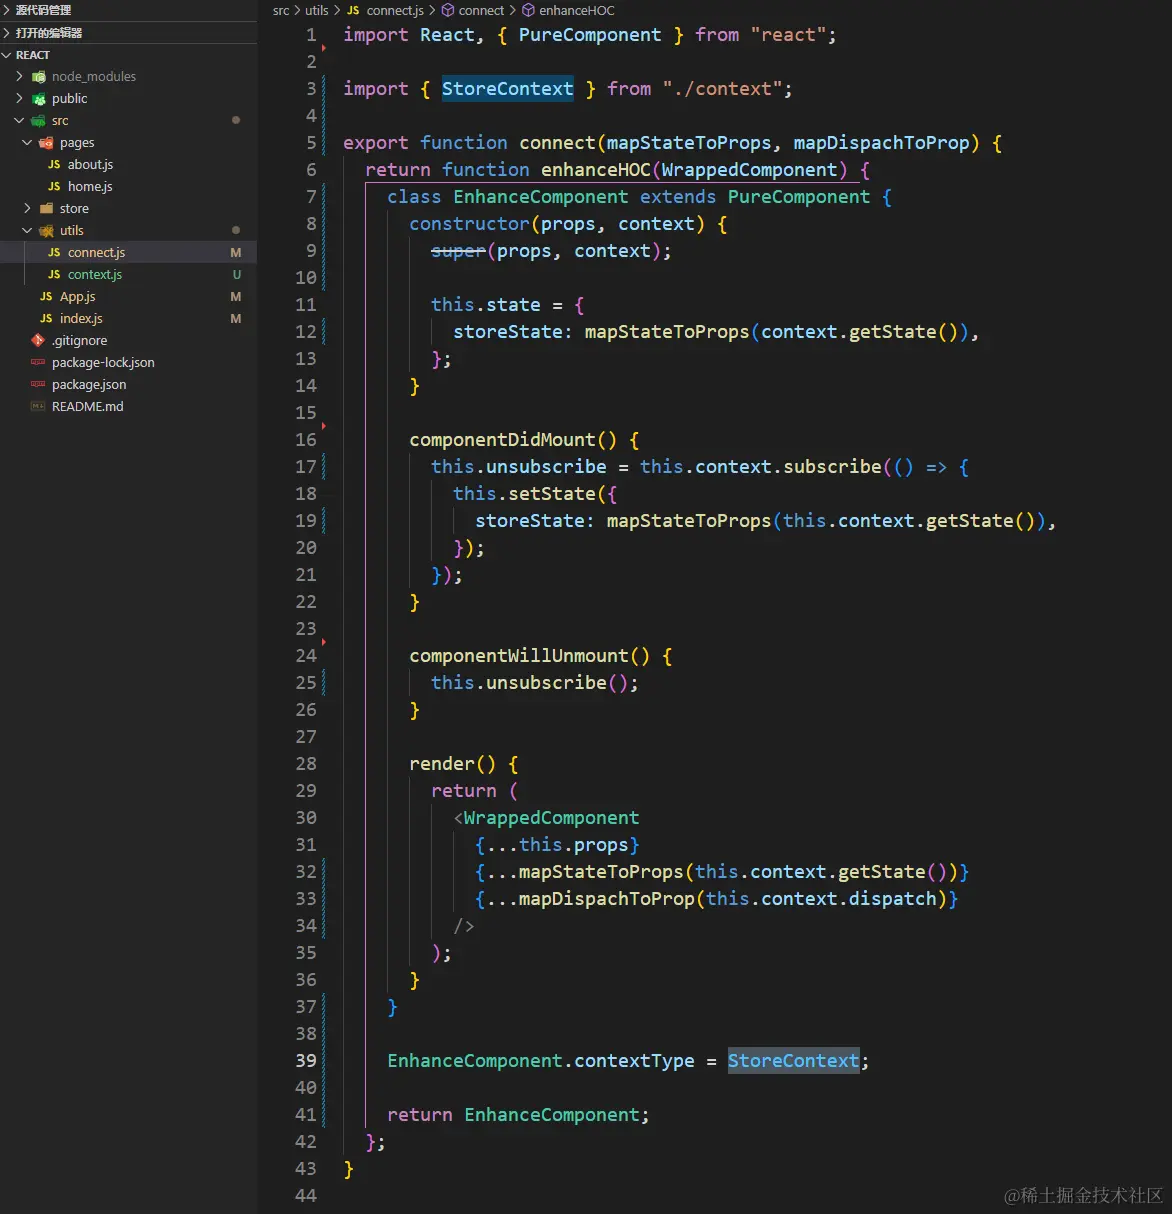Click the node_modules folder icon
The height and width of the screenshot is (1214, 1172).
(39, 76)
